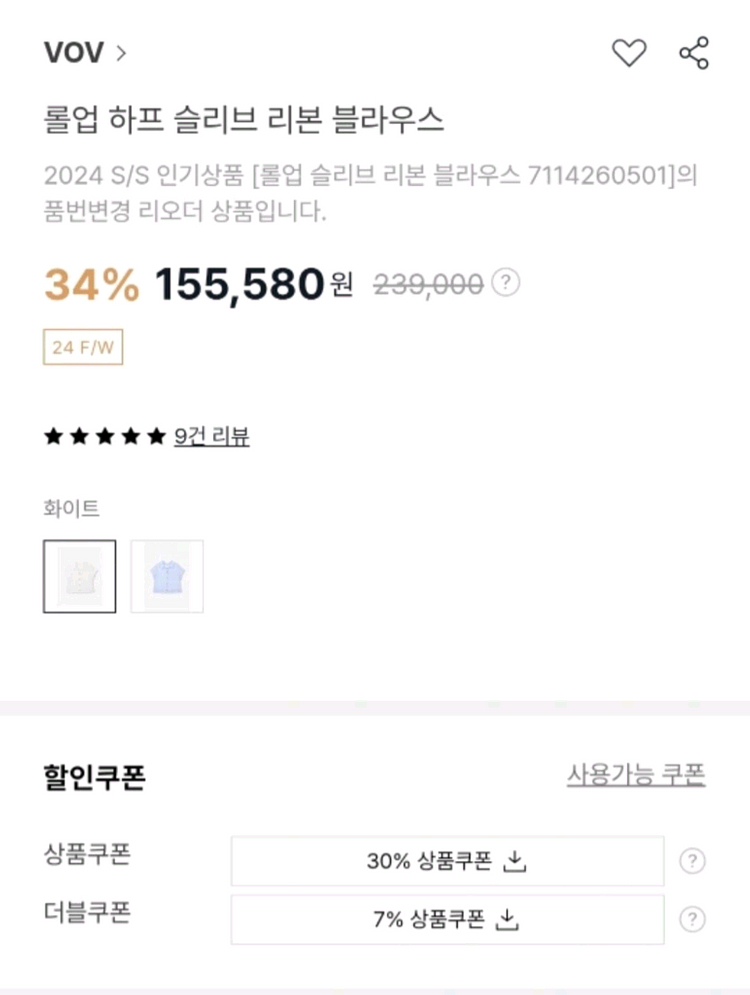
Task: Click download icon on 7% 상품쿠폰
Action: click(x=507, y=919)
